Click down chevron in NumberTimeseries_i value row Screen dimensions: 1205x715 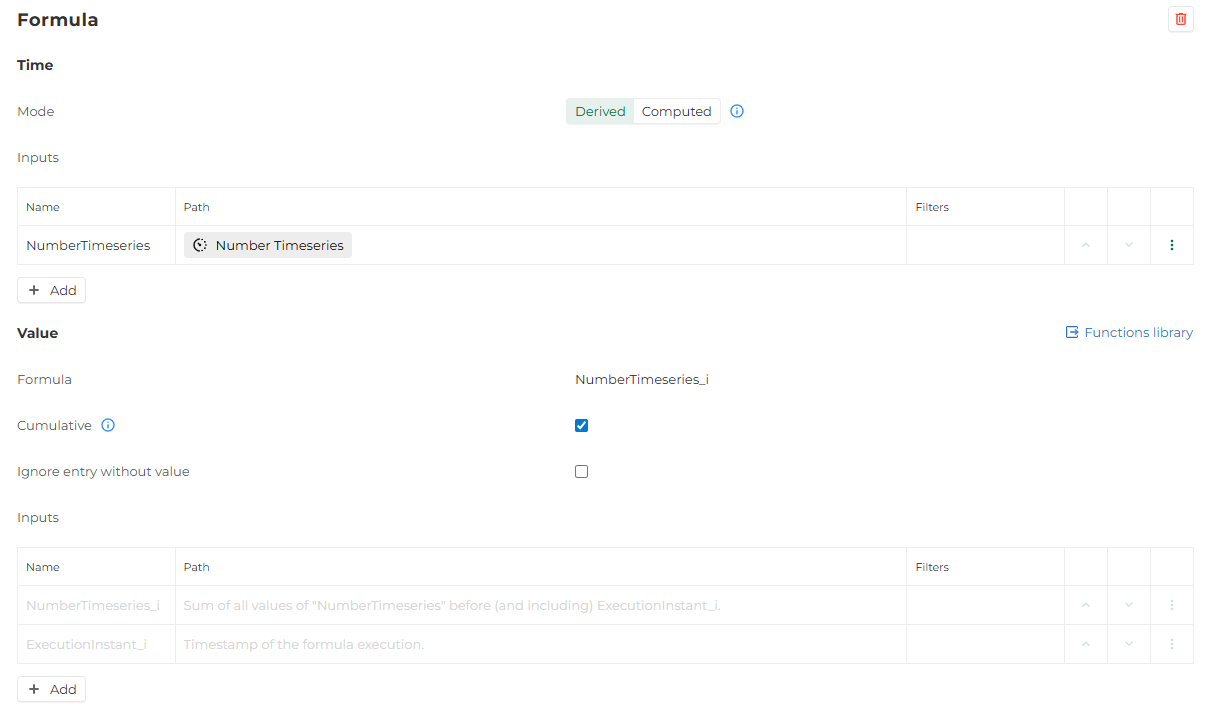coord(1128,605)
